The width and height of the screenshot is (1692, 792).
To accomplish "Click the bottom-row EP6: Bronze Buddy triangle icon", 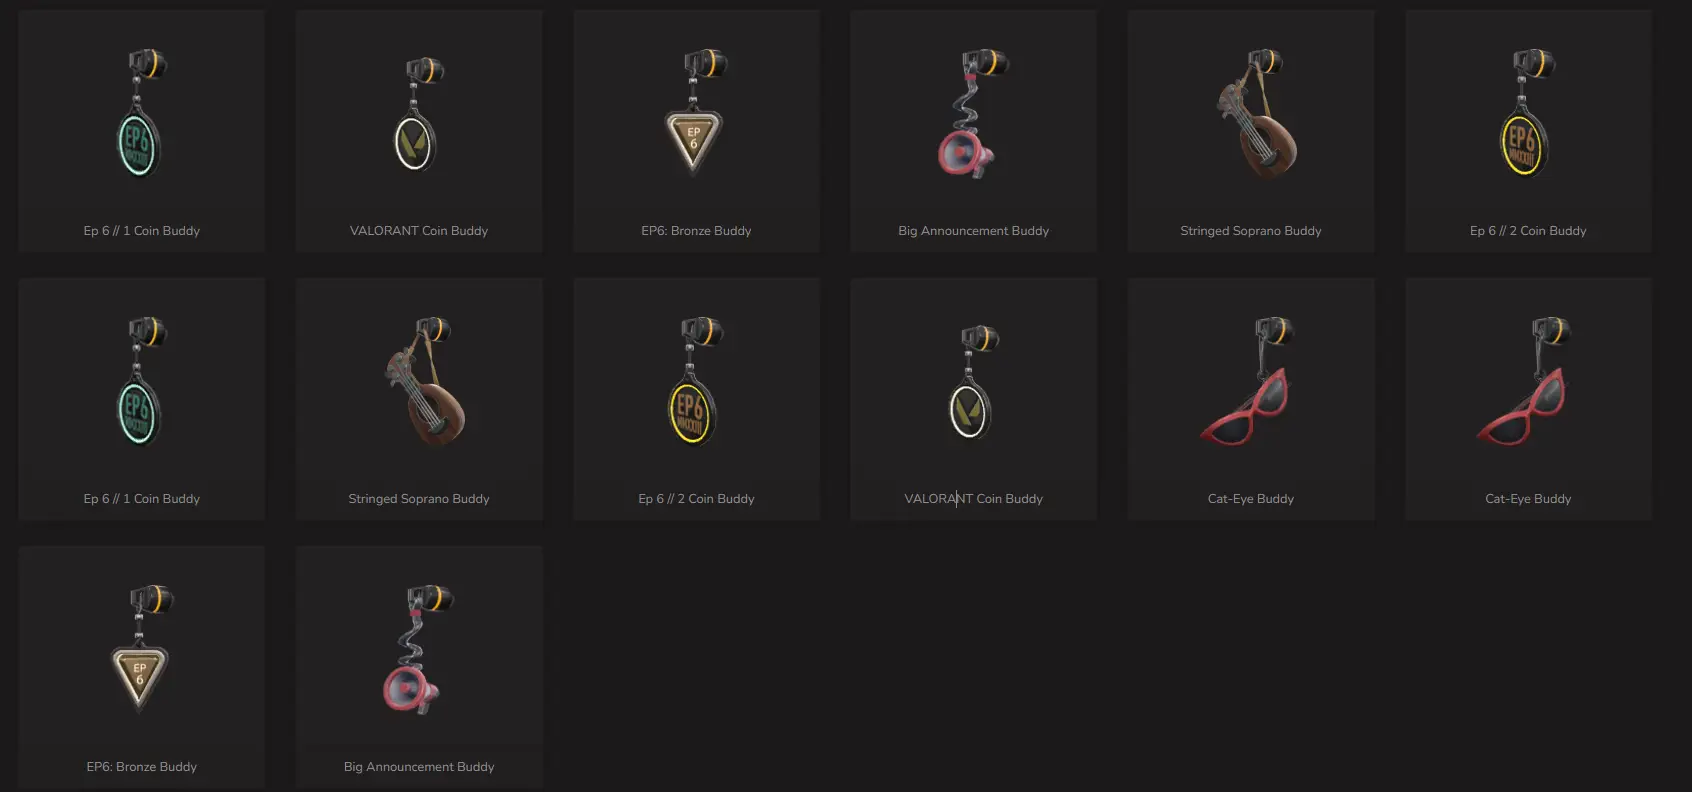I will point(142,649).
